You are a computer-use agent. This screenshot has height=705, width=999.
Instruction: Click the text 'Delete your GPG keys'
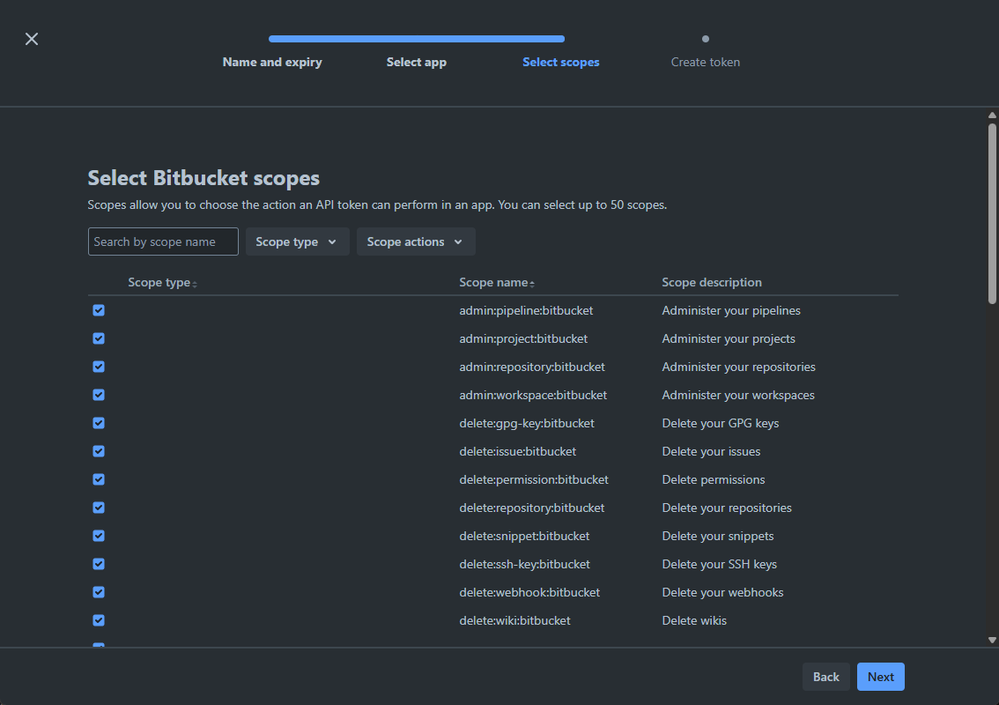tap(720, 423)
